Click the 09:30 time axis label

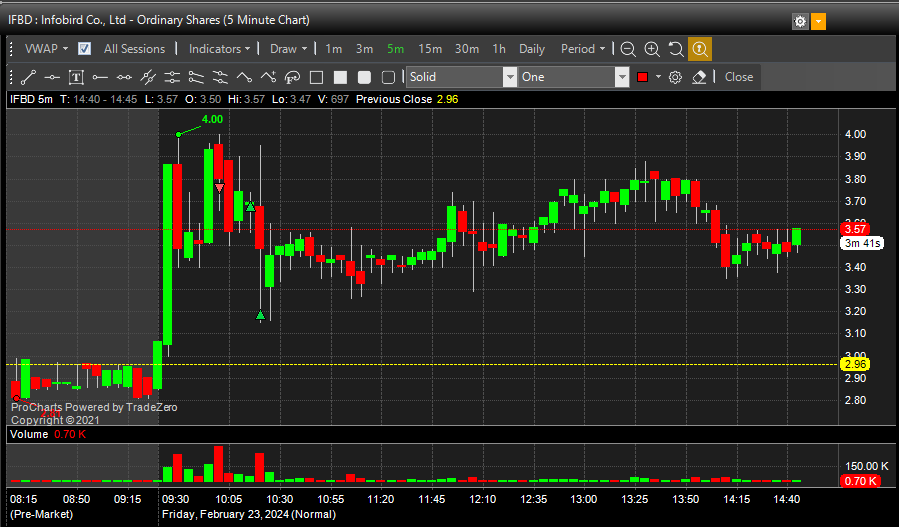[175, 499]
